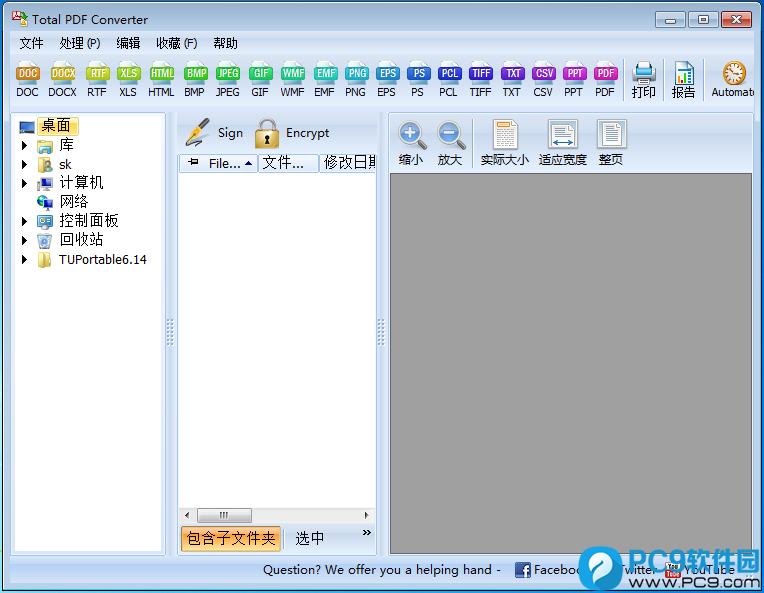Open the 处理 (P) menu
Image resolution: width=764 pixels, height=593 pixels.
click(x=80, y=43)
